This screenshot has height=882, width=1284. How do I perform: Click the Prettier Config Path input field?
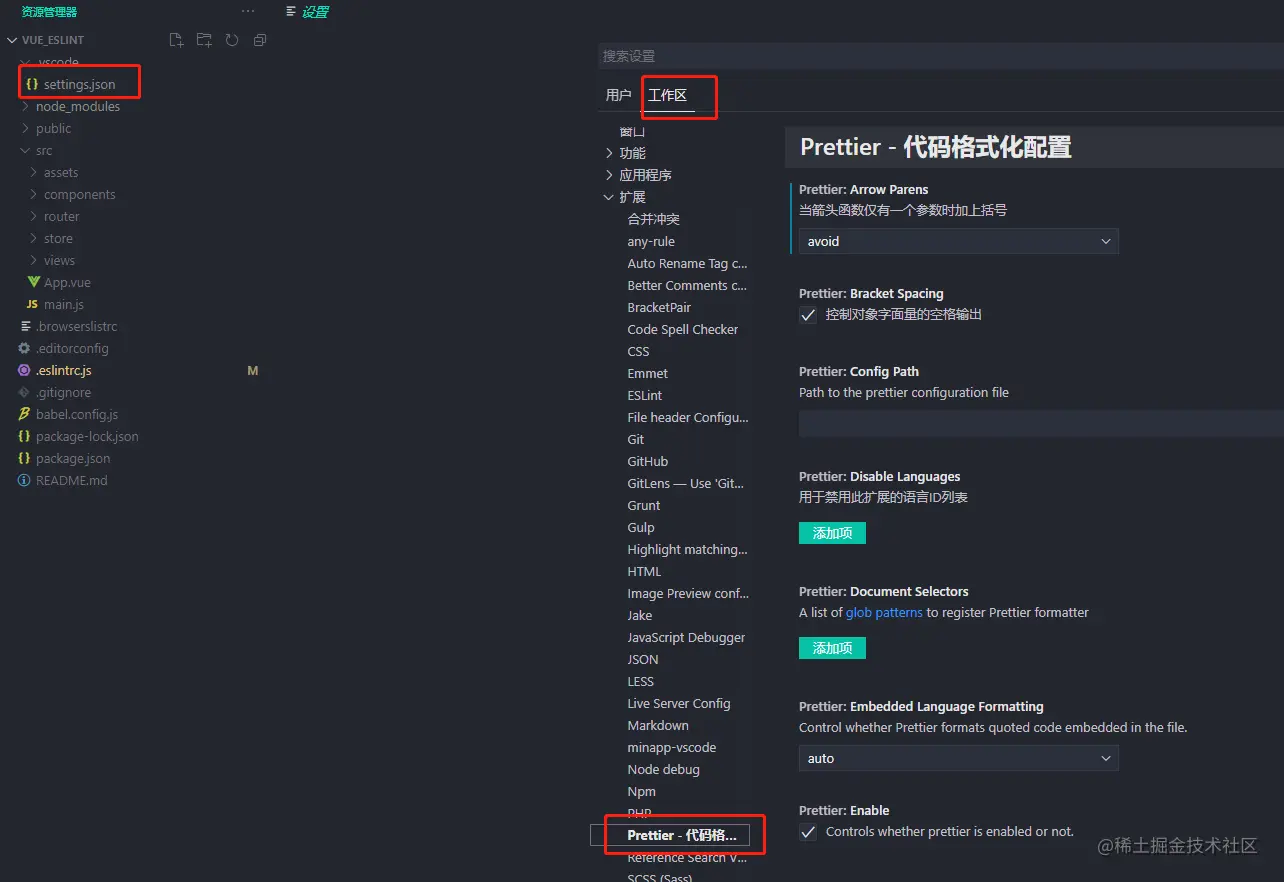point(1041,423)
